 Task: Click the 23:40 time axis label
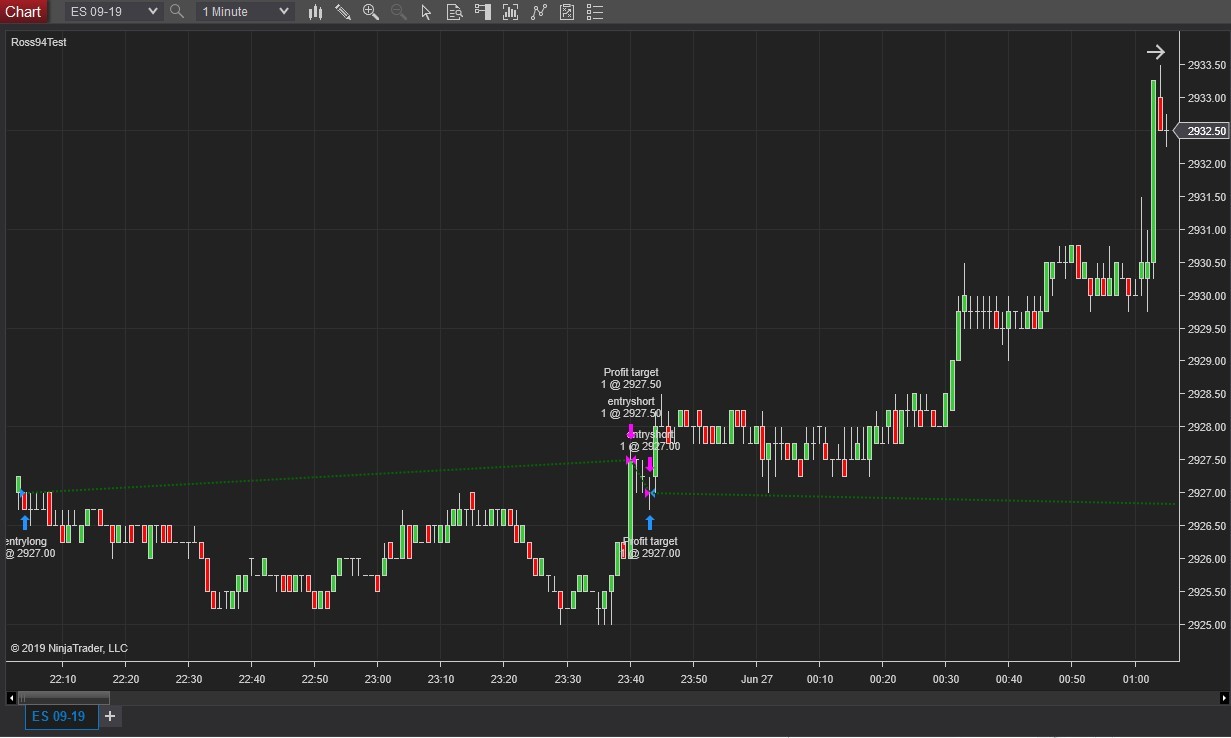point(630,679)
